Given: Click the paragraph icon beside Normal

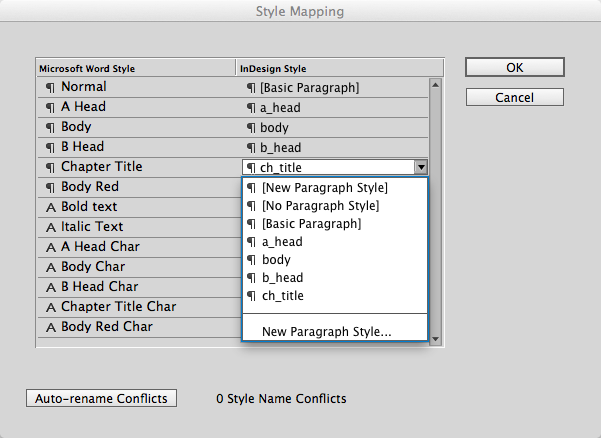Looking at the screenshot, I should (50, 87).
